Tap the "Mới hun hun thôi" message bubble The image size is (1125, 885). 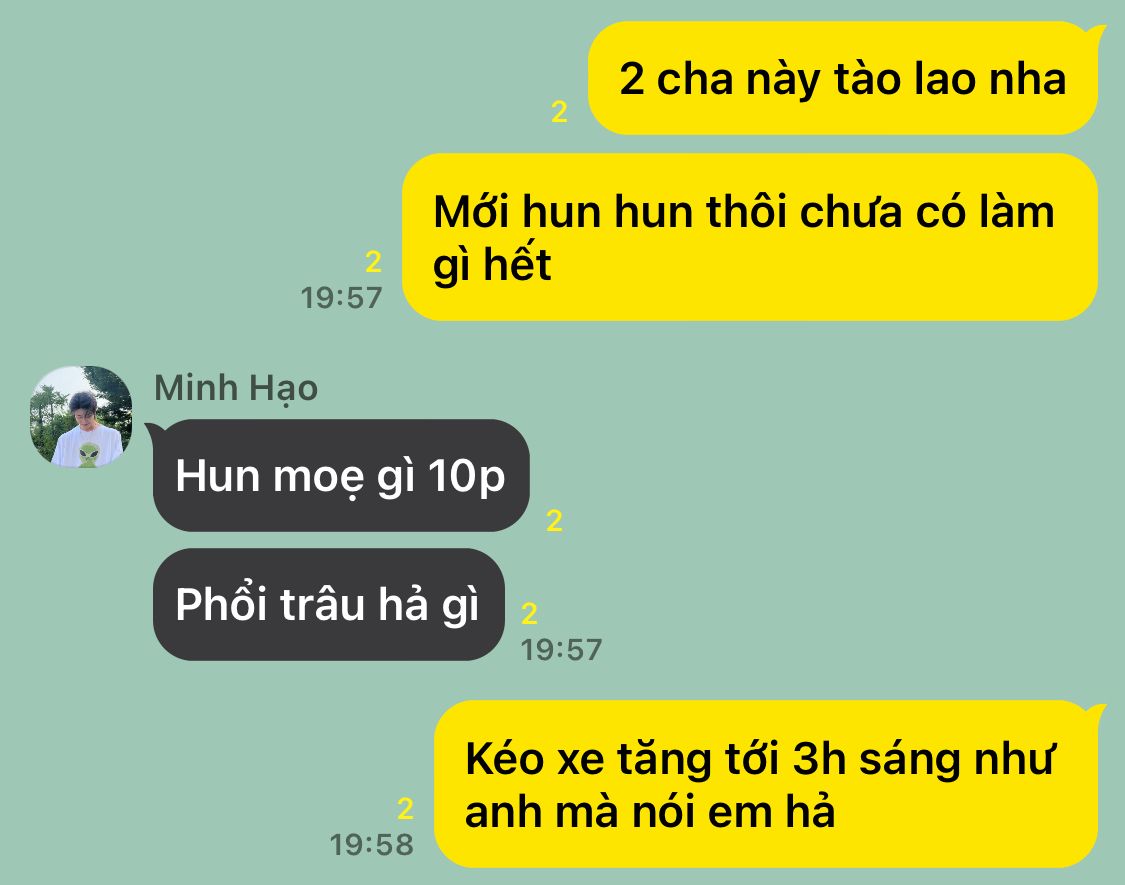pos(750,237)
